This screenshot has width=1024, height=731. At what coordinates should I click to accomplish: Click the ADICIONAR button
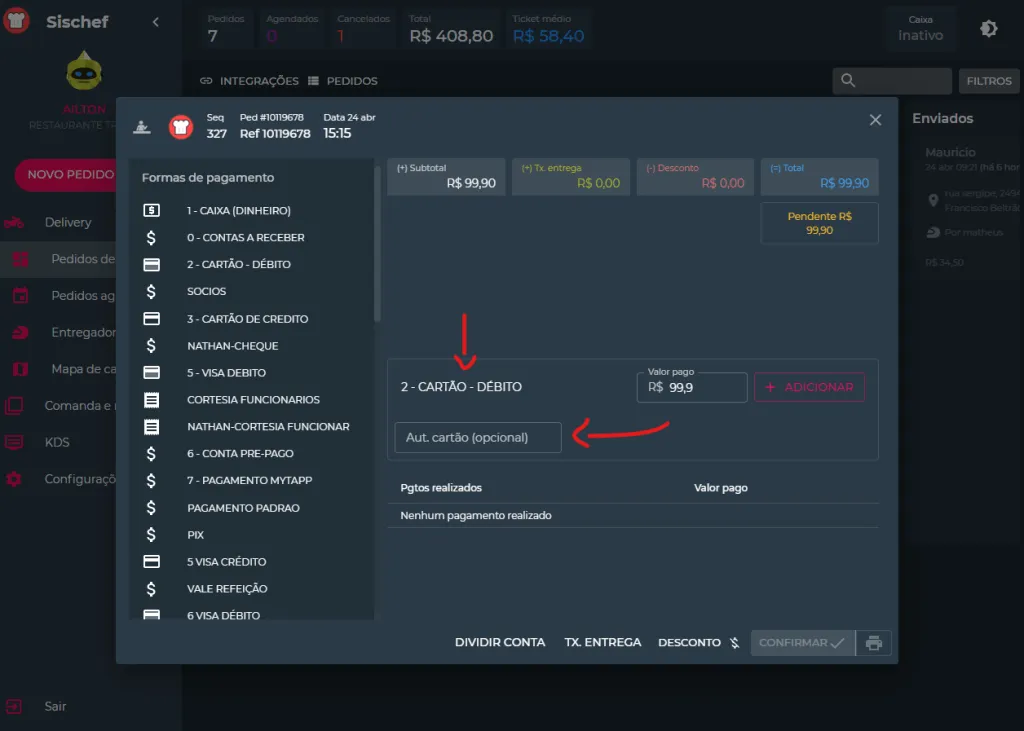click(x=809, y=387)
